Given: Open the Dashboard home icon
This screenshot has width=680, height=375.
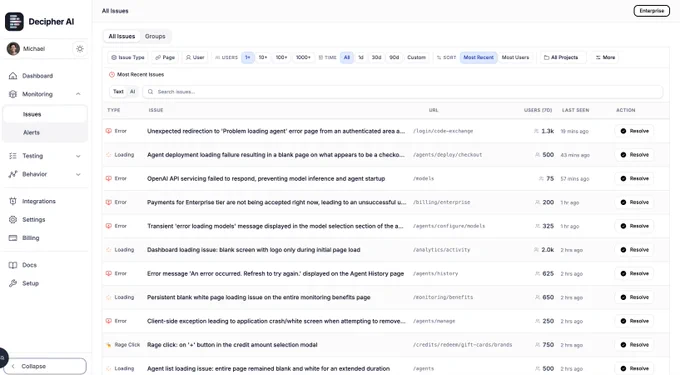Looking at the screenshot, I should point(13,76).
